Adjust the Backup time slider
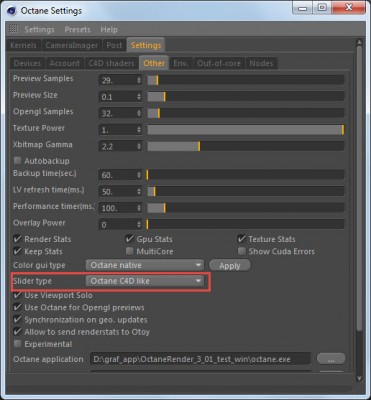Image resolution: width=371 pixels, height=400 pixels. 246,175
